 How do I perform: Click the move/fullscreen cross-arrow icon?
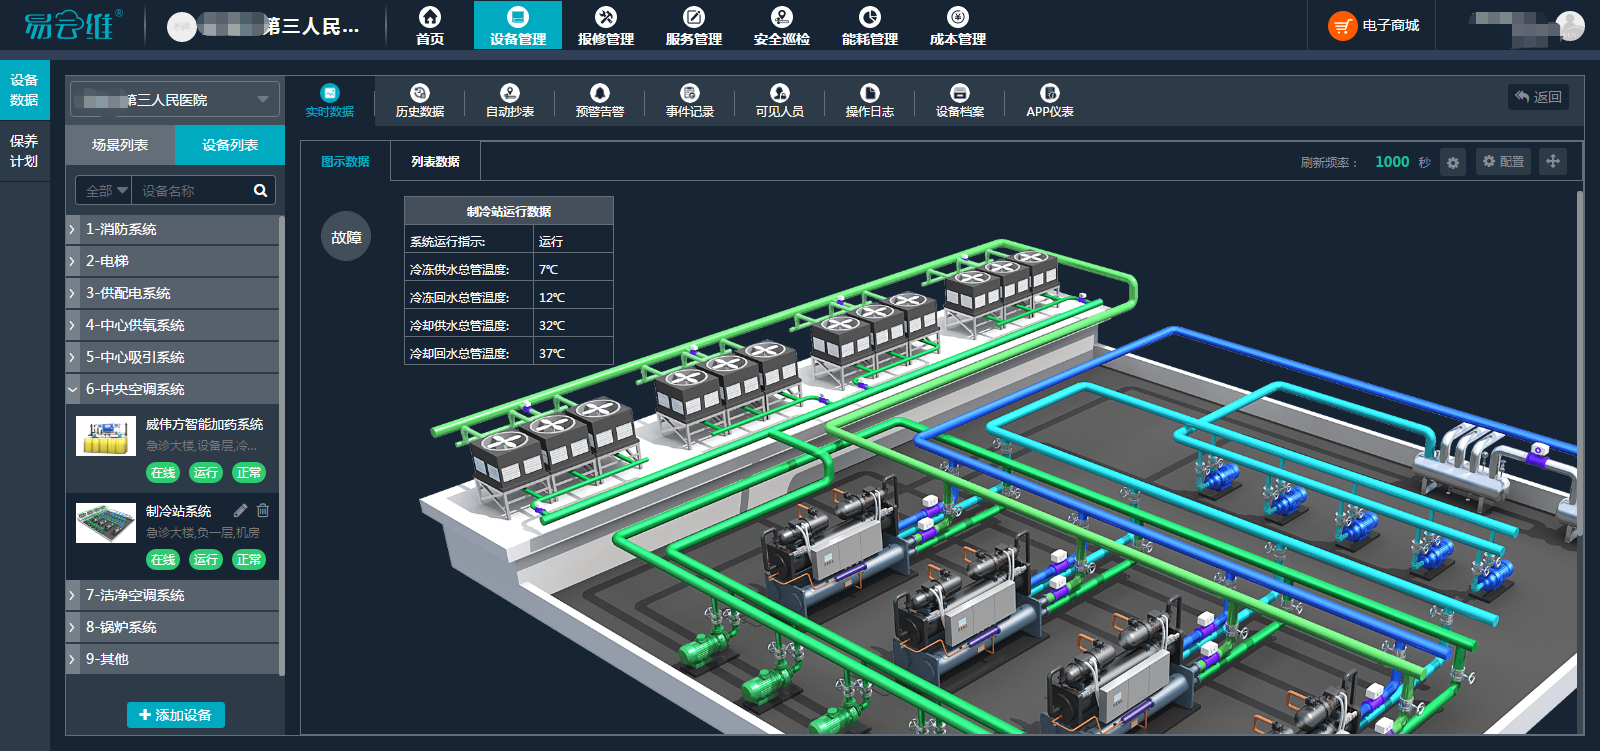(x=1553, y=161)
